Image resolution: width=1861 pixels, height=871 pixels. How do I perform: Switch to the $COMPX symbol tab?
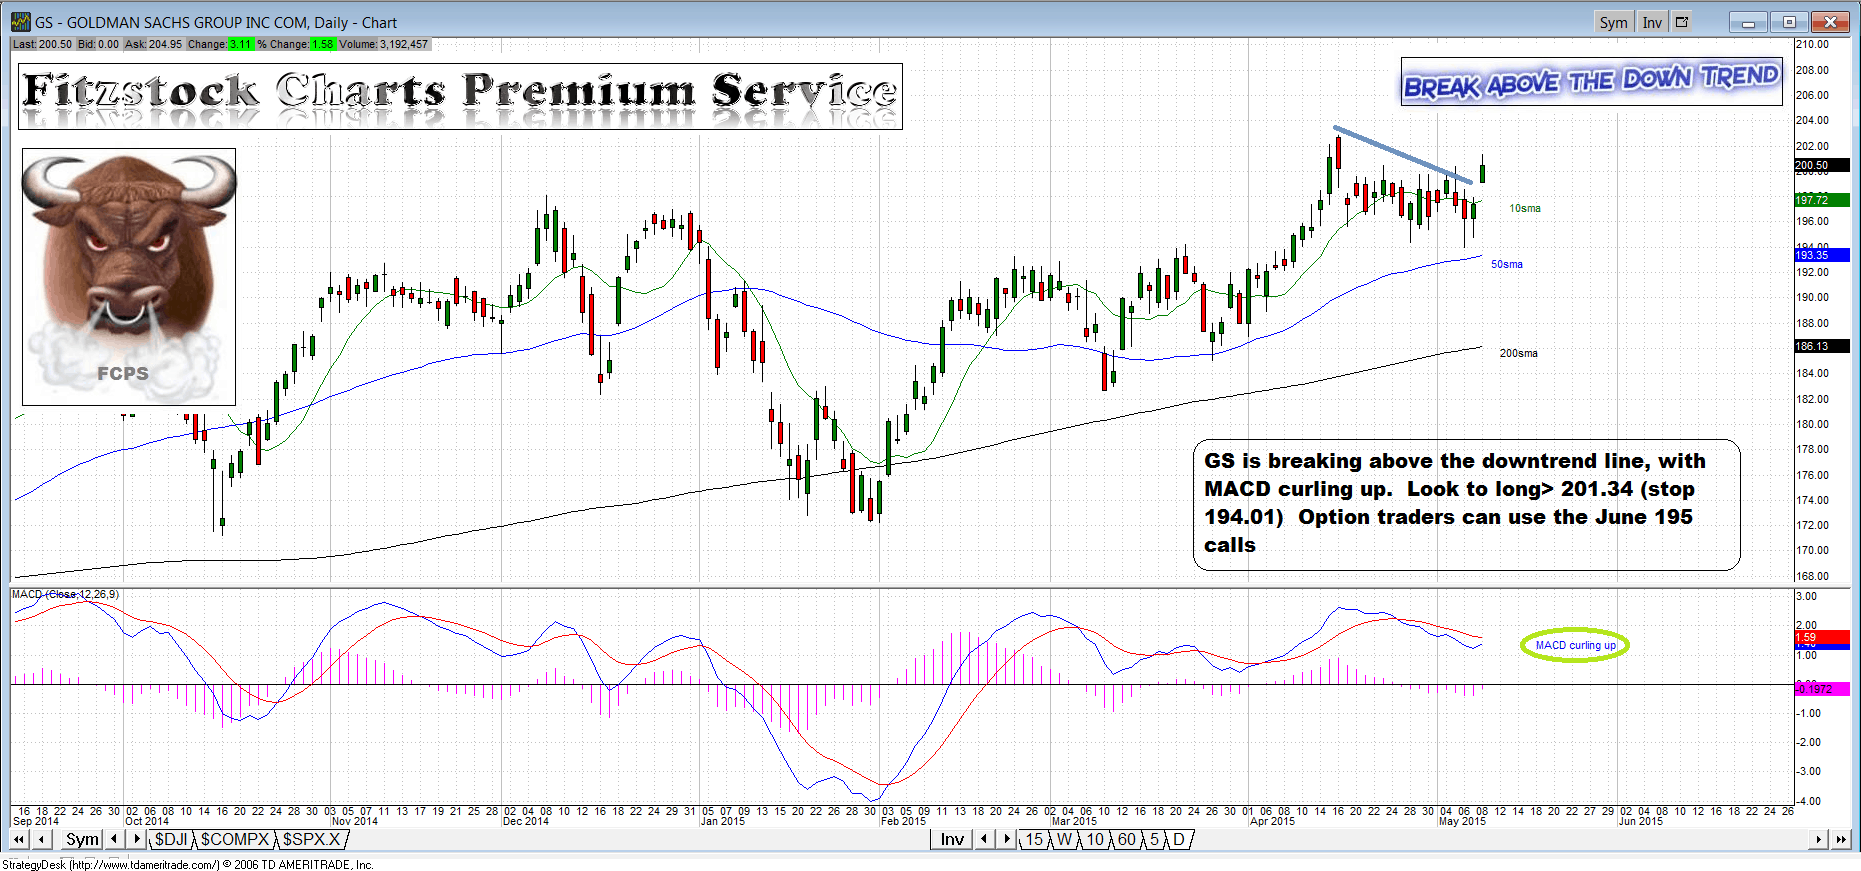coord(235,840)
